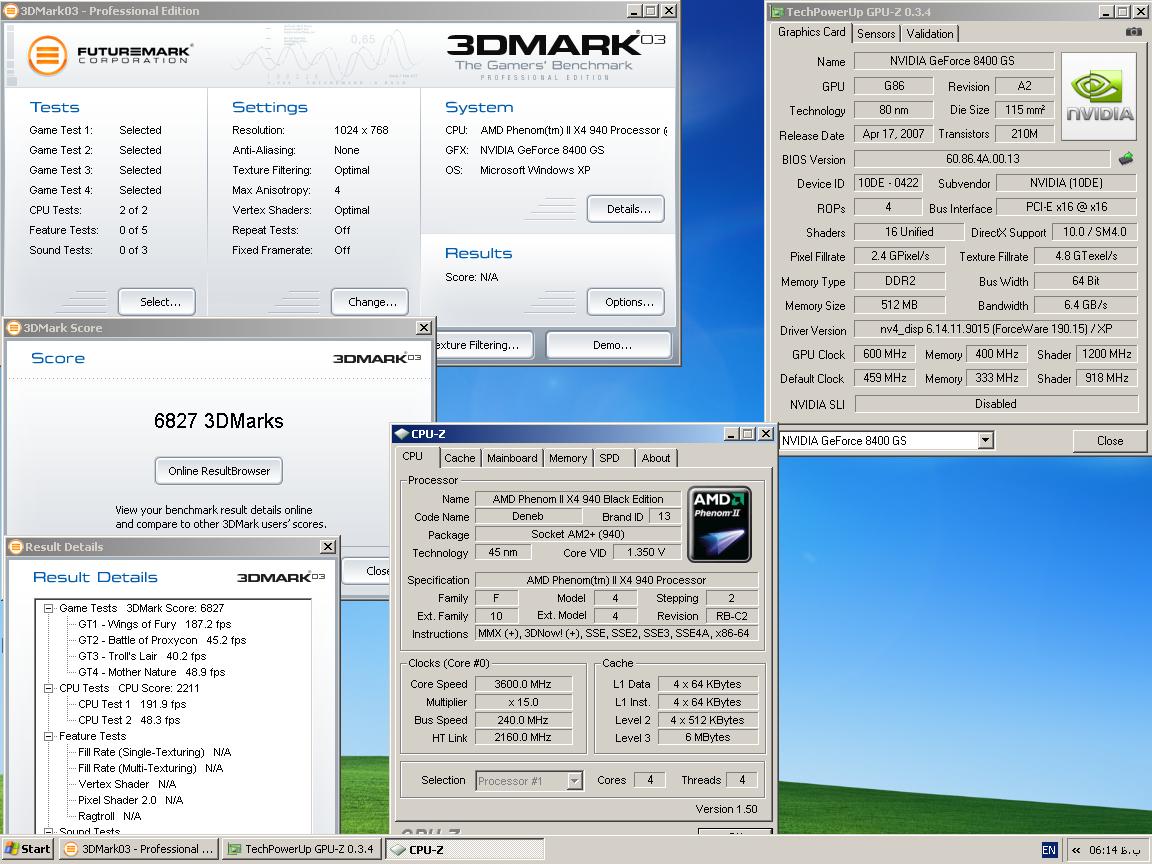Click the CPU-Z taskbar button

coord(465,850)
